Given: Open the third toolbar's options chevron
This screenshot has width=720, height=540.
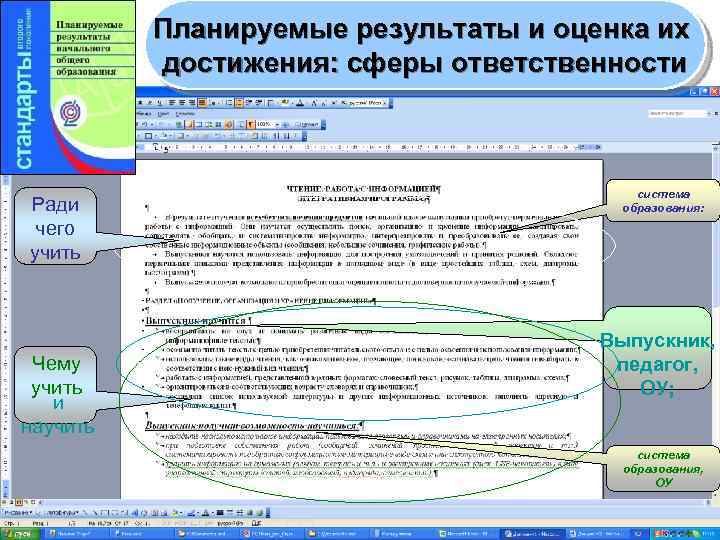Looking at the screenshot, I should [304, 136].
